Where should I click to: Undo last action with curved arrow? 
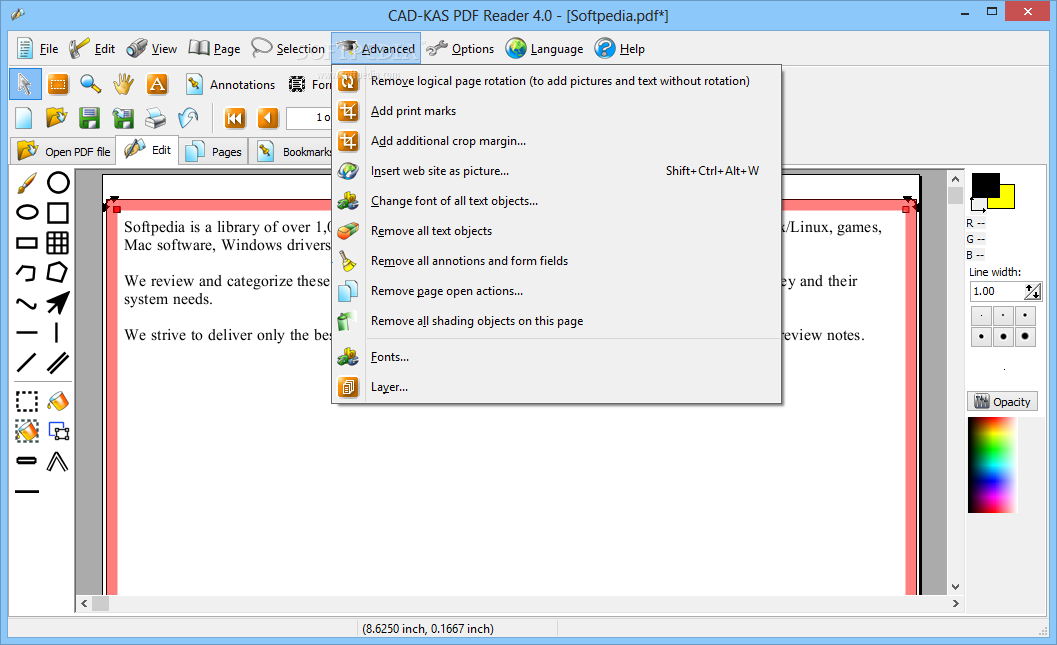pyautogui.click(x=188, y=118)
